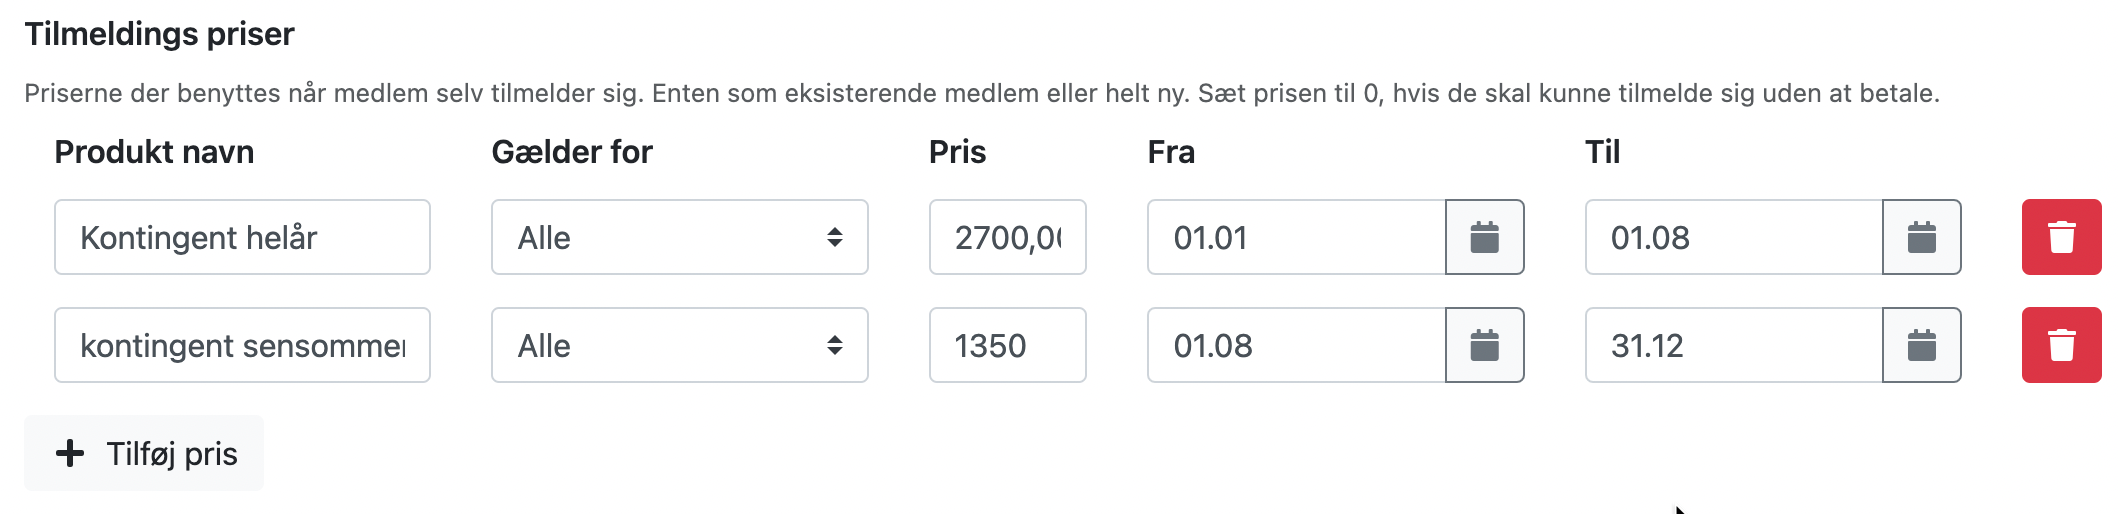Open Til calendar picker in kontingent sensommer row
Screen dimensions: 2118x514
(1921, 346)
